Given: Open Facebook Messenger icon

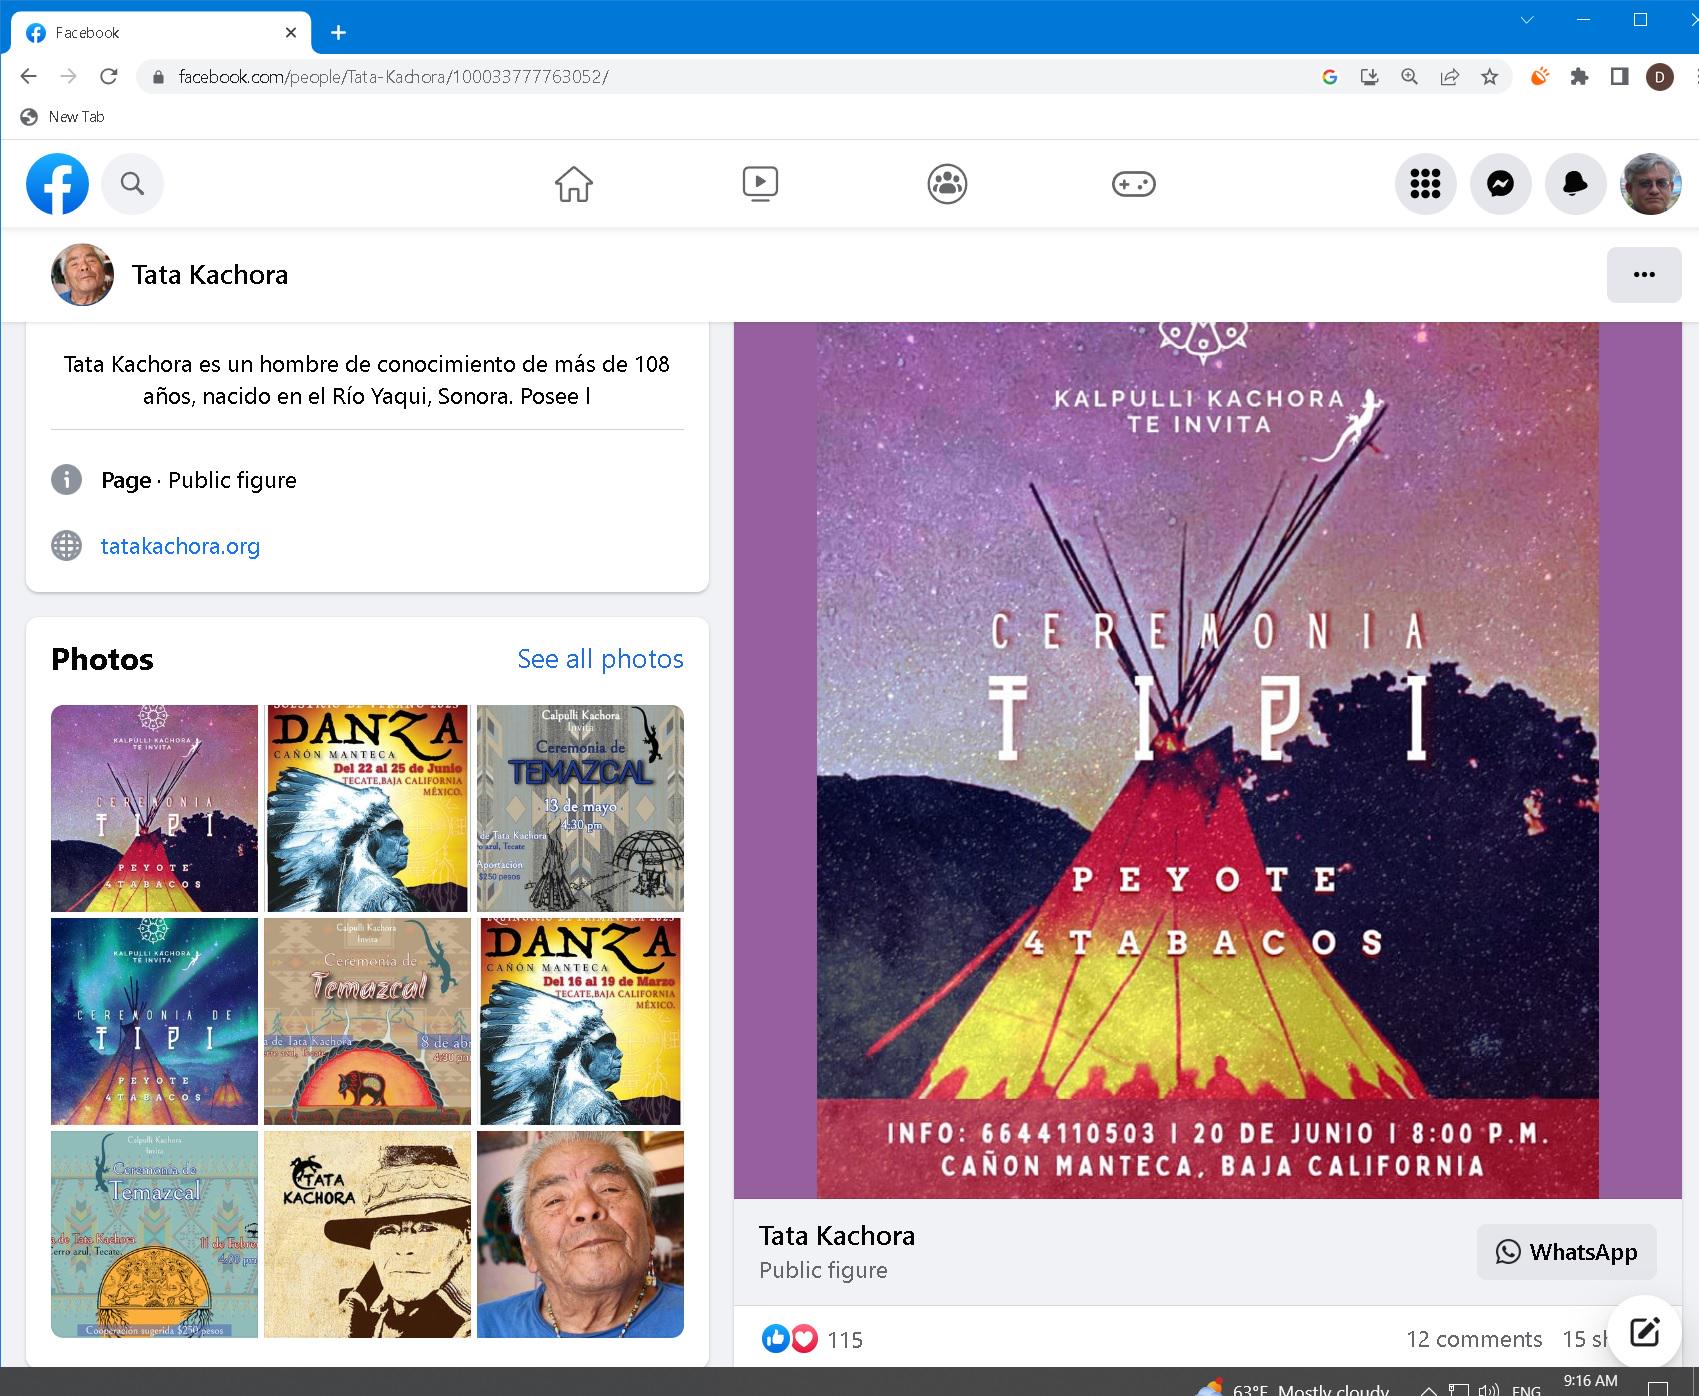Looking at the screenshot, I should click(x=1500, y=184).
